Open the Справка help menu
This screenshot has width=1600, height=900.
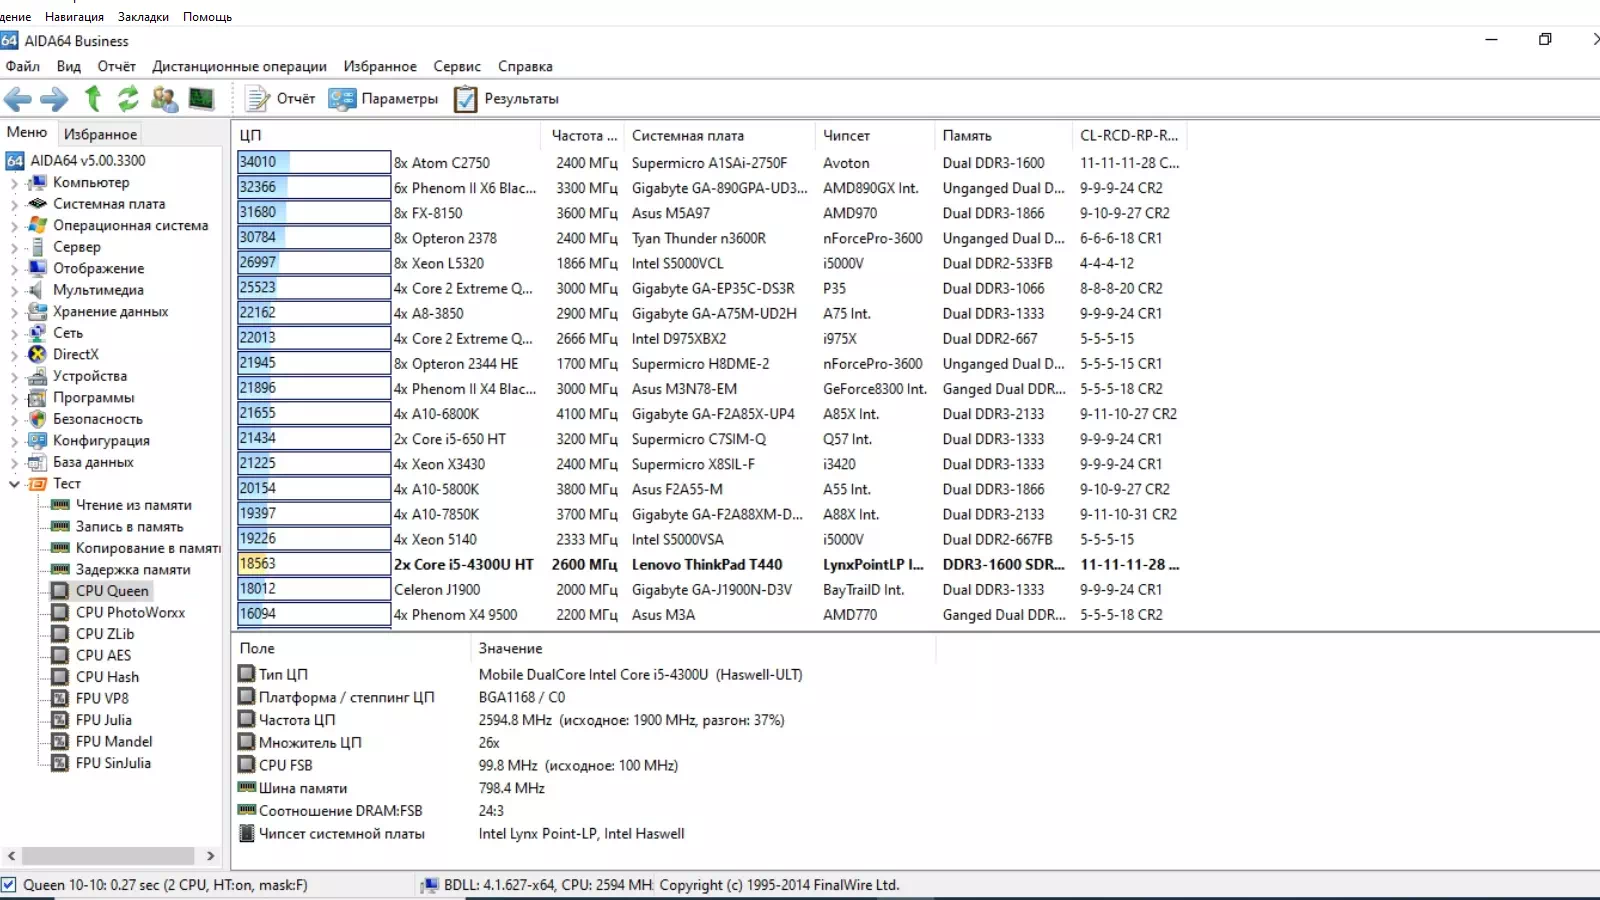click(527, 66)
